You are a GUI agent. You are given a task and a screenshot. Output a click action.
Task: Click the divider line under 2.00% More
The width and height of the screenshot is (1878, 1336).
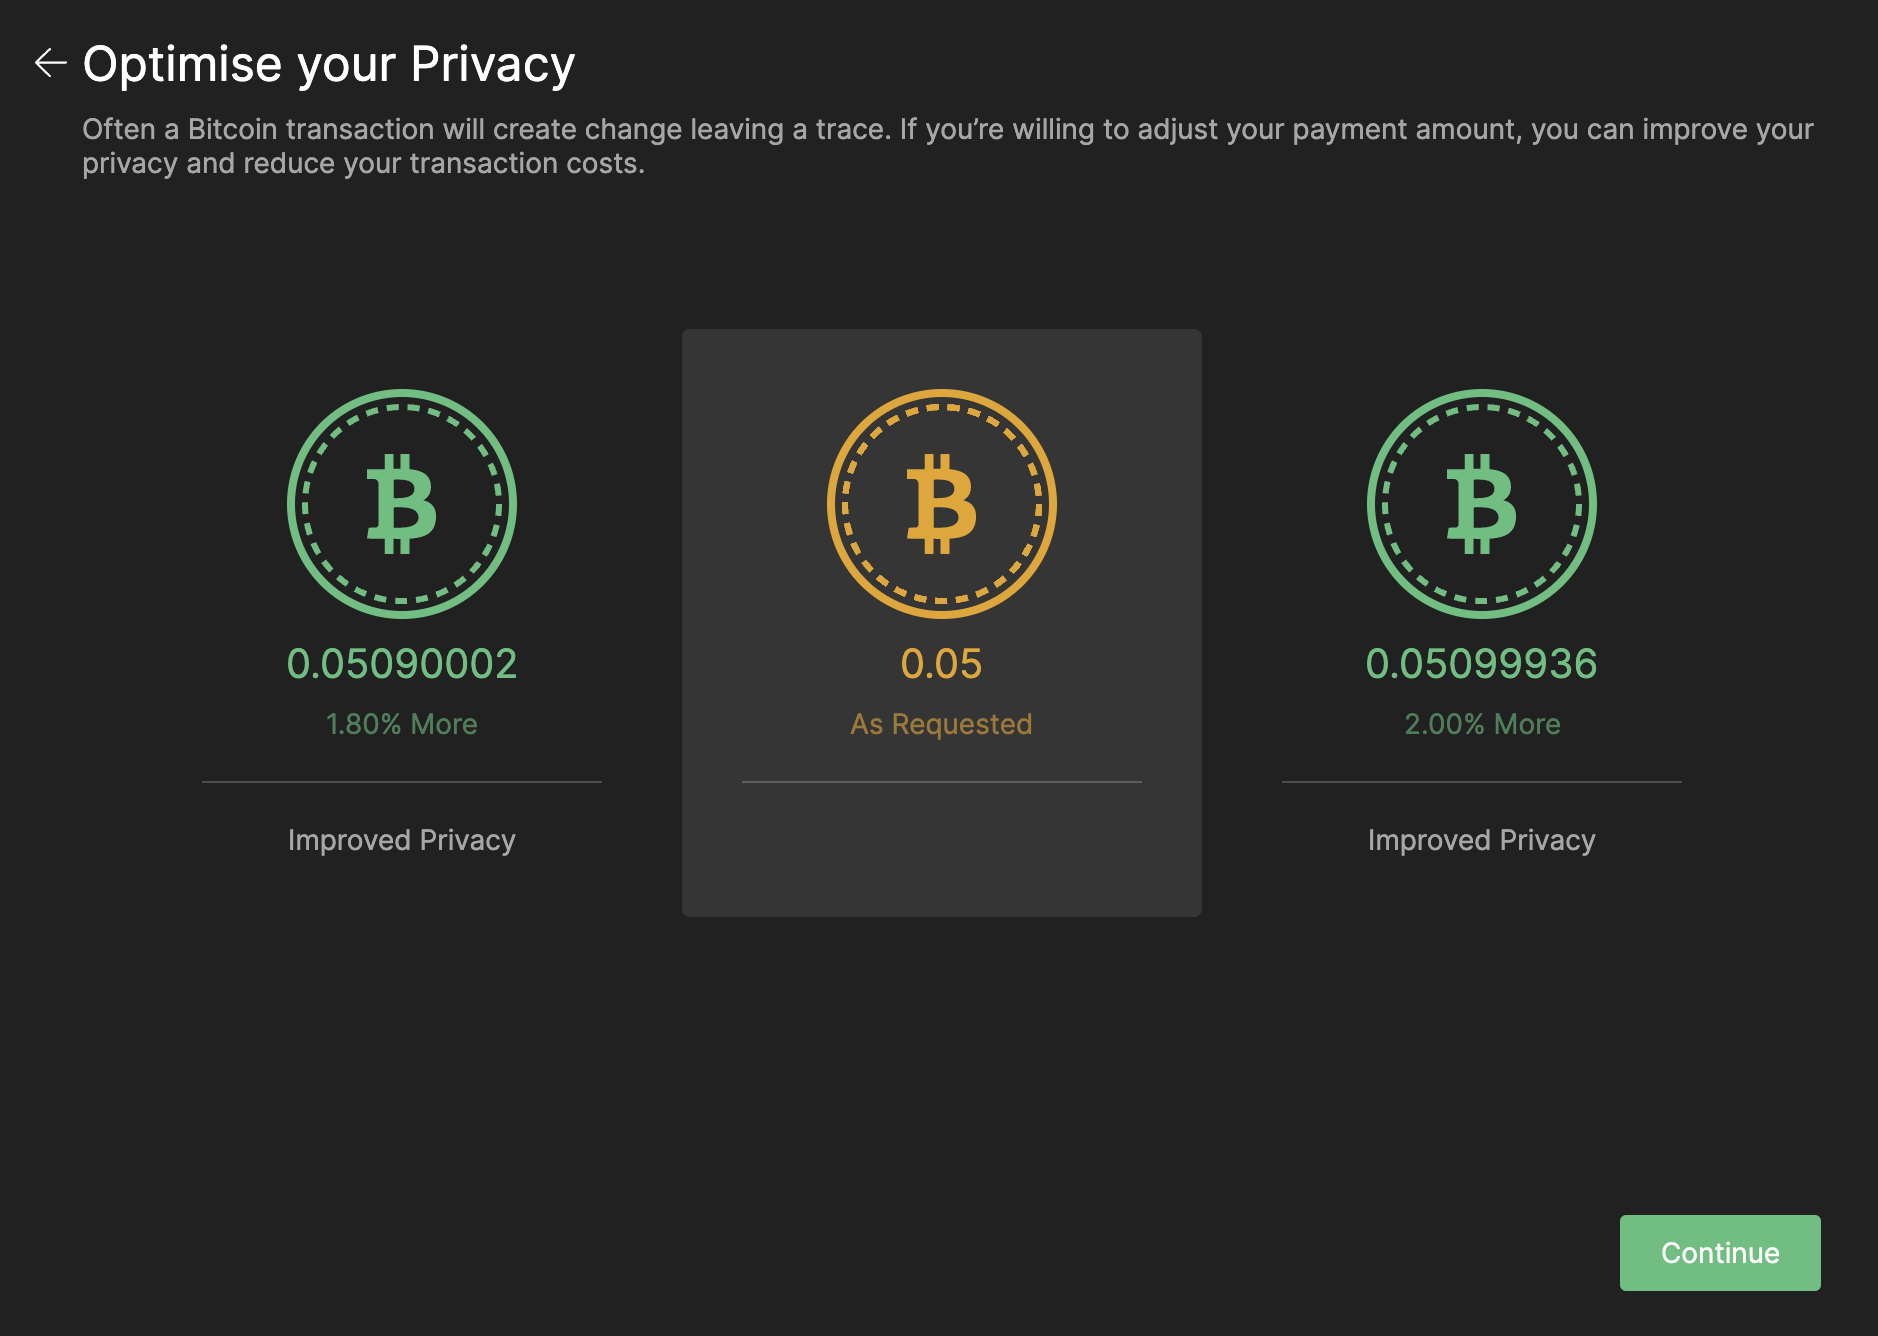pyautogui.click(x=1482, y=782)
